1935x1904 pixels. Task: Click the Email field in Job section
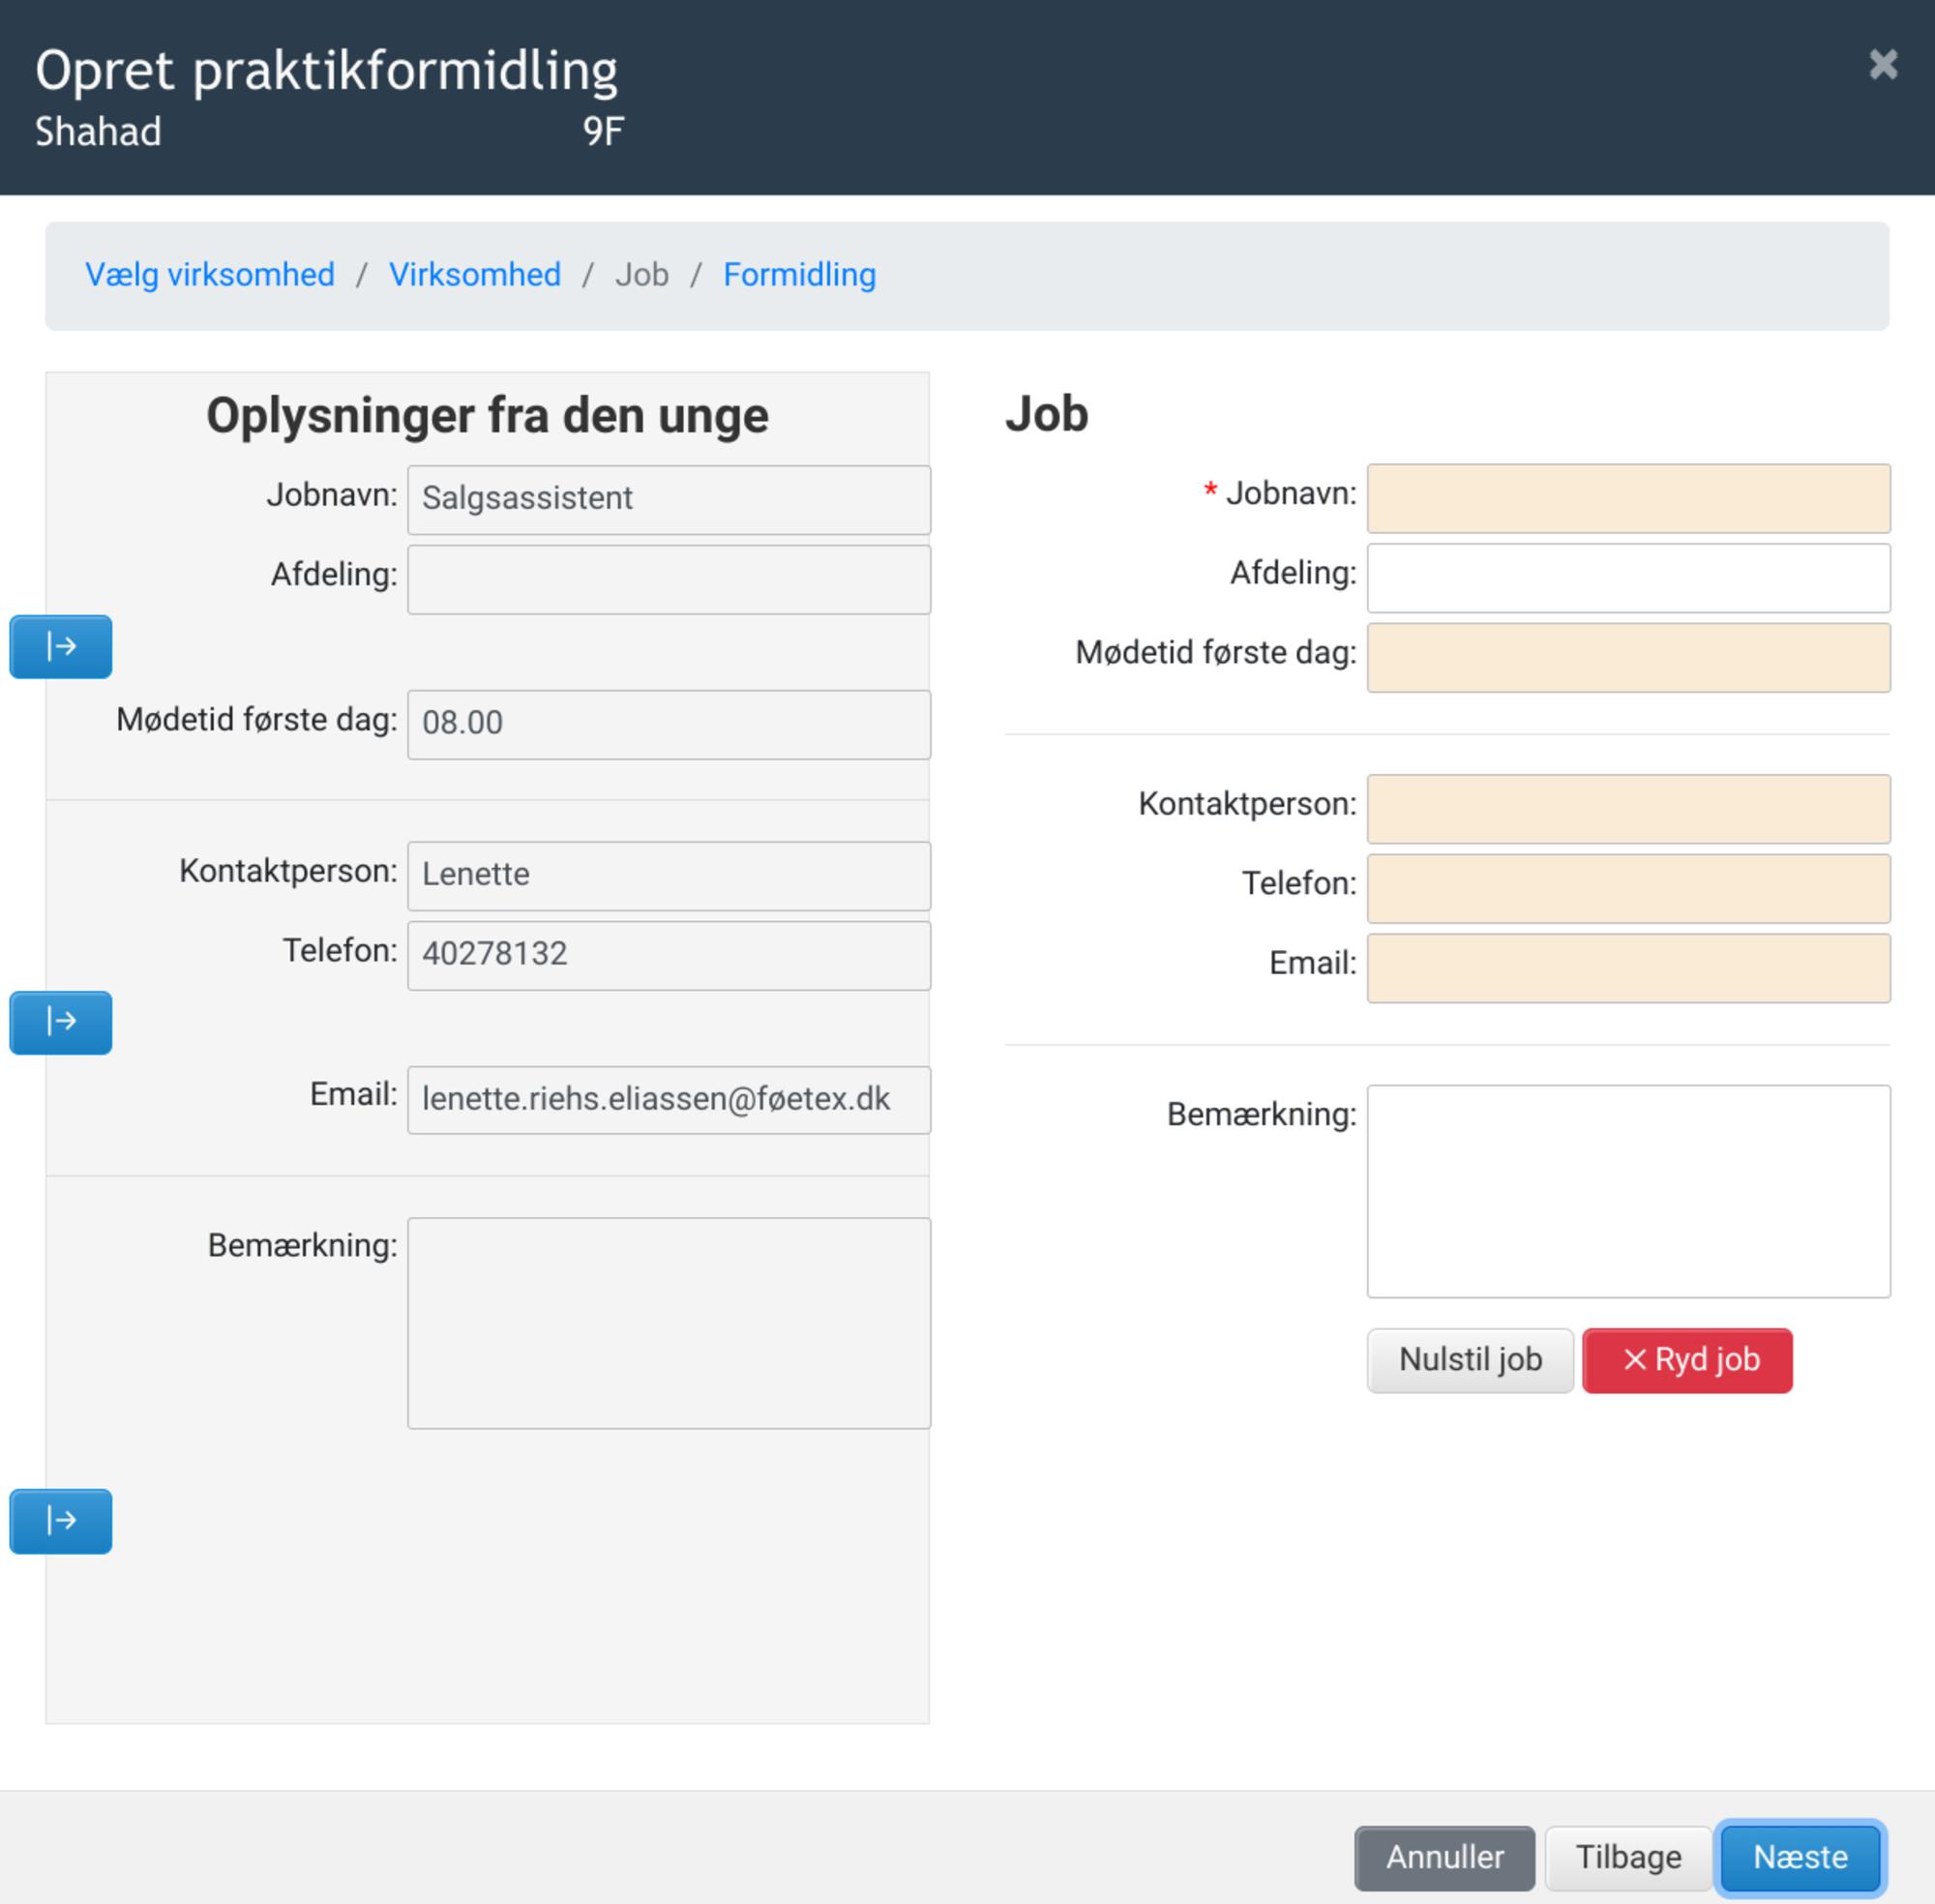1627,968
